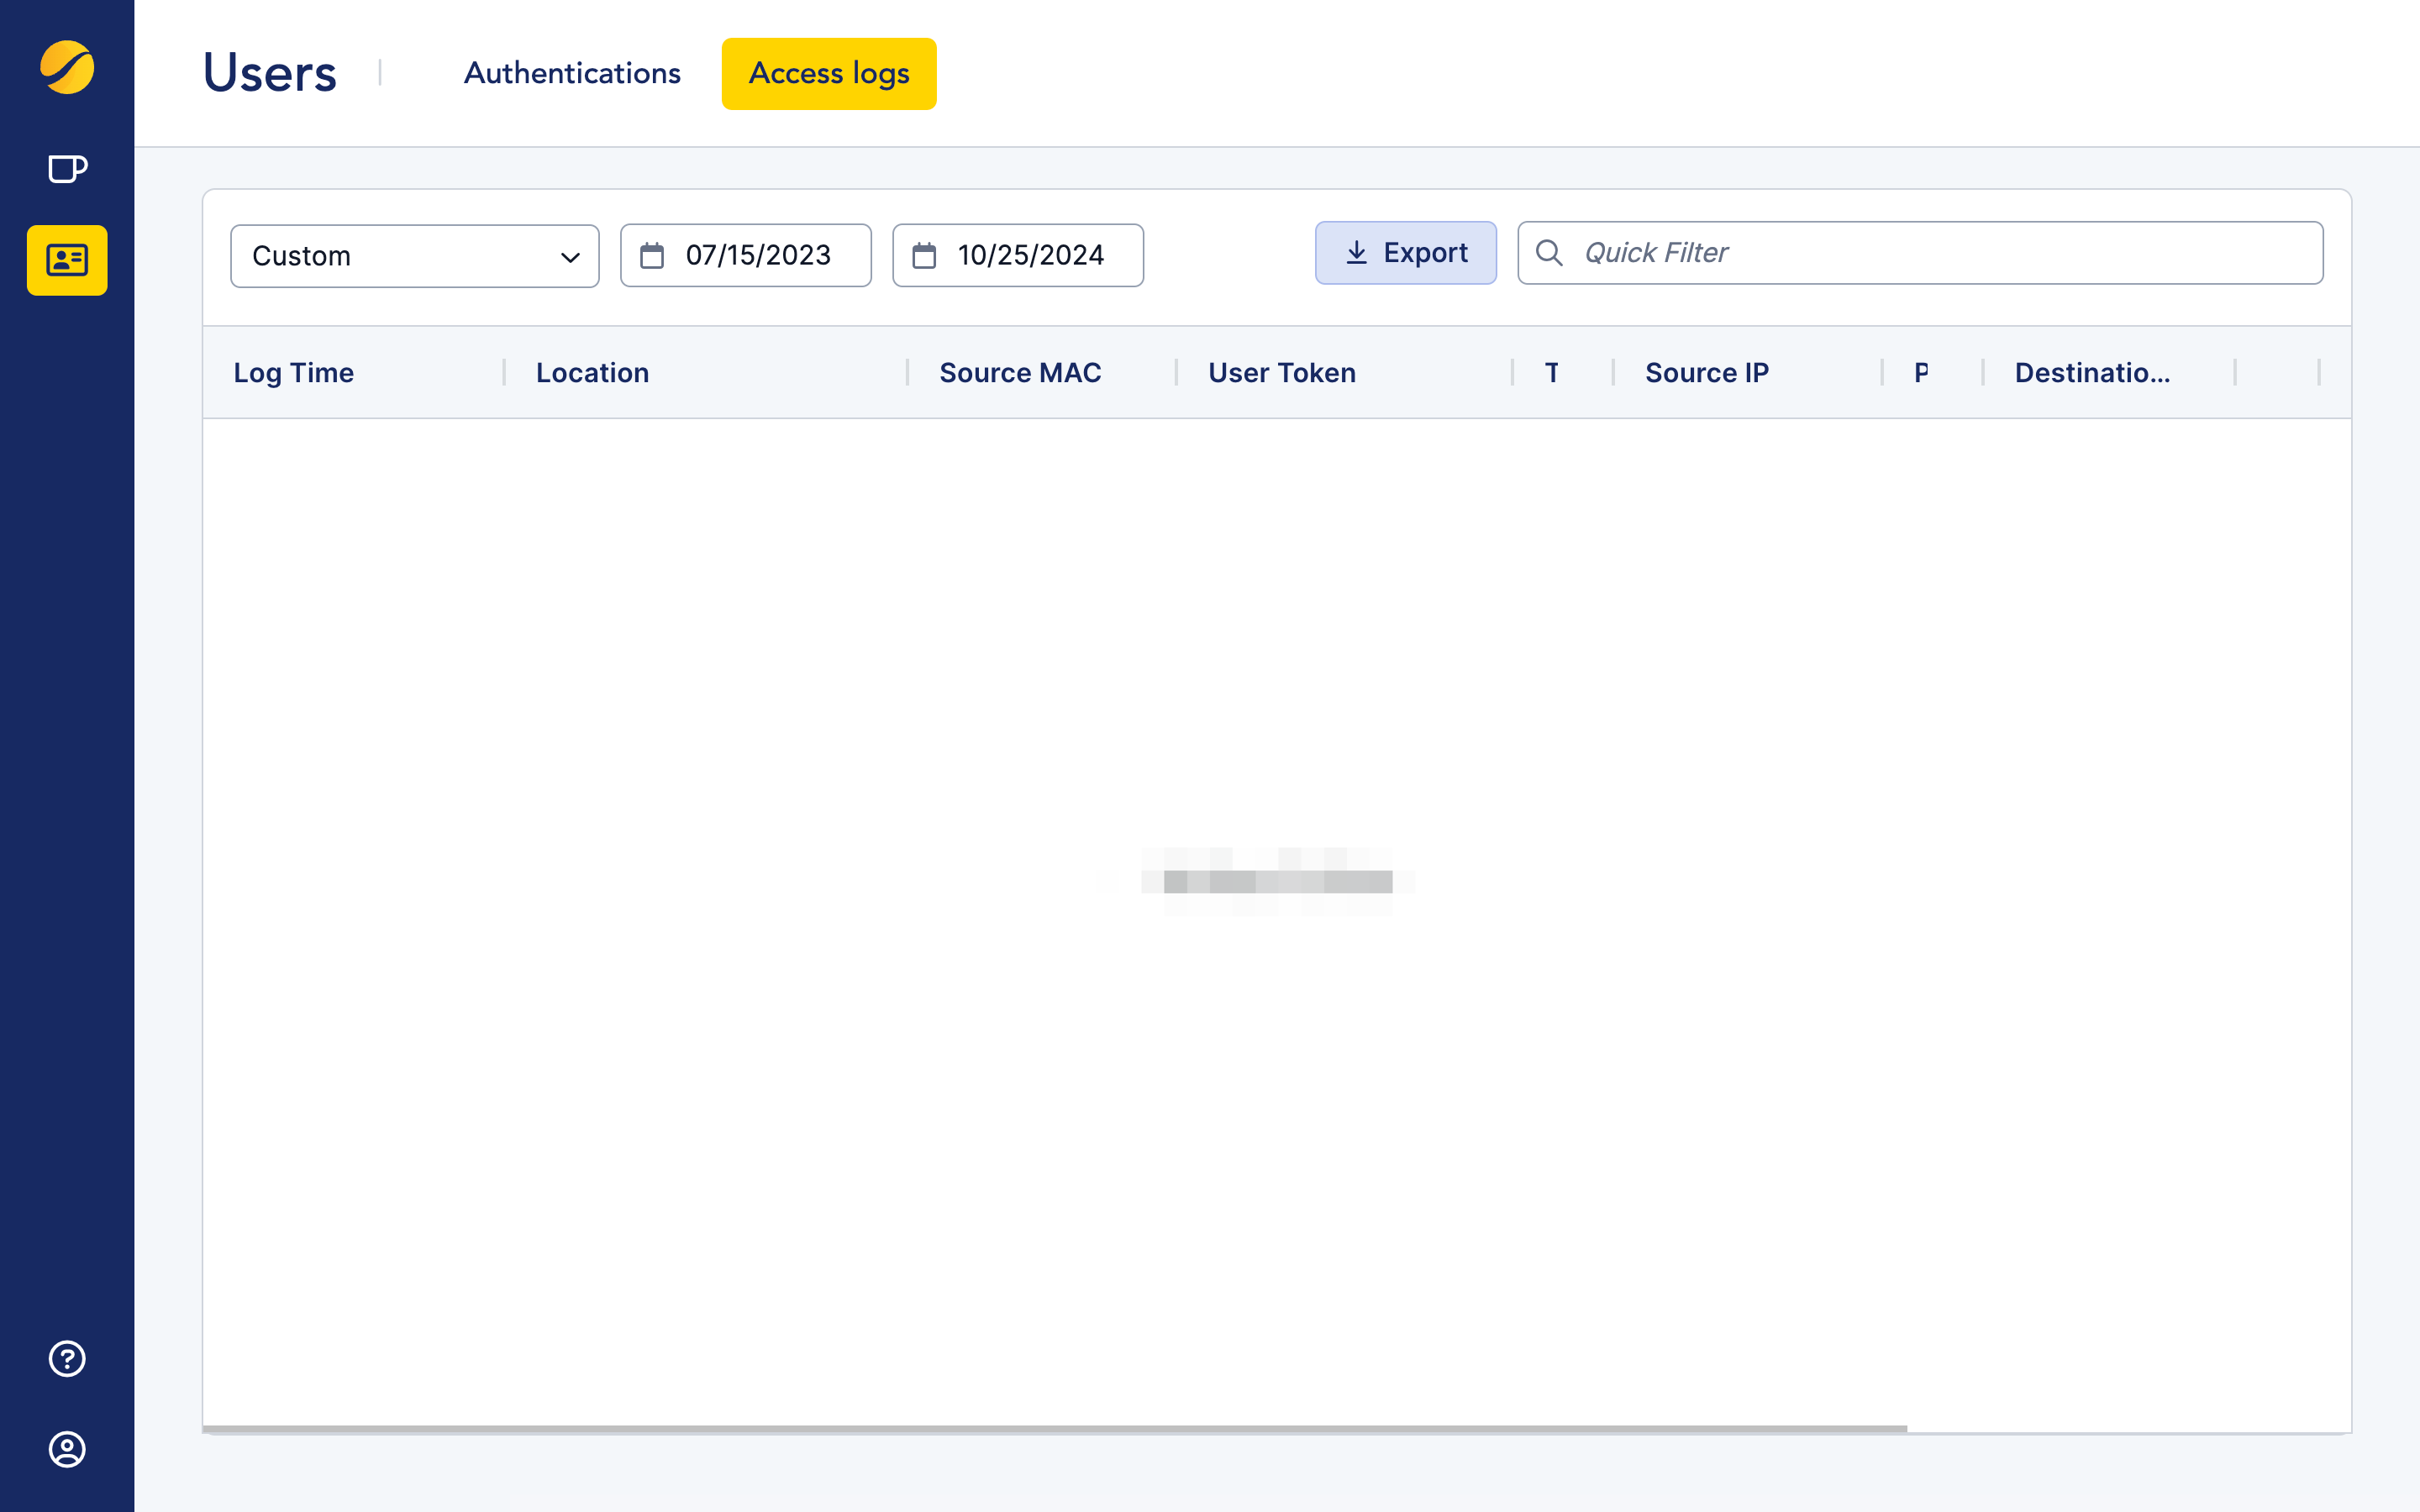
Task: Sort the table by User Token
Action: [x=1281, y=372]
